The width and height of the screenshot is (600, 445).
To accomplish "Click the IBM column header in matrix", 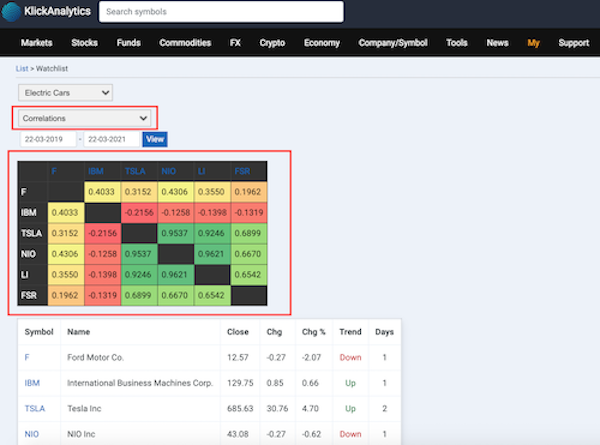I will 96,171.
